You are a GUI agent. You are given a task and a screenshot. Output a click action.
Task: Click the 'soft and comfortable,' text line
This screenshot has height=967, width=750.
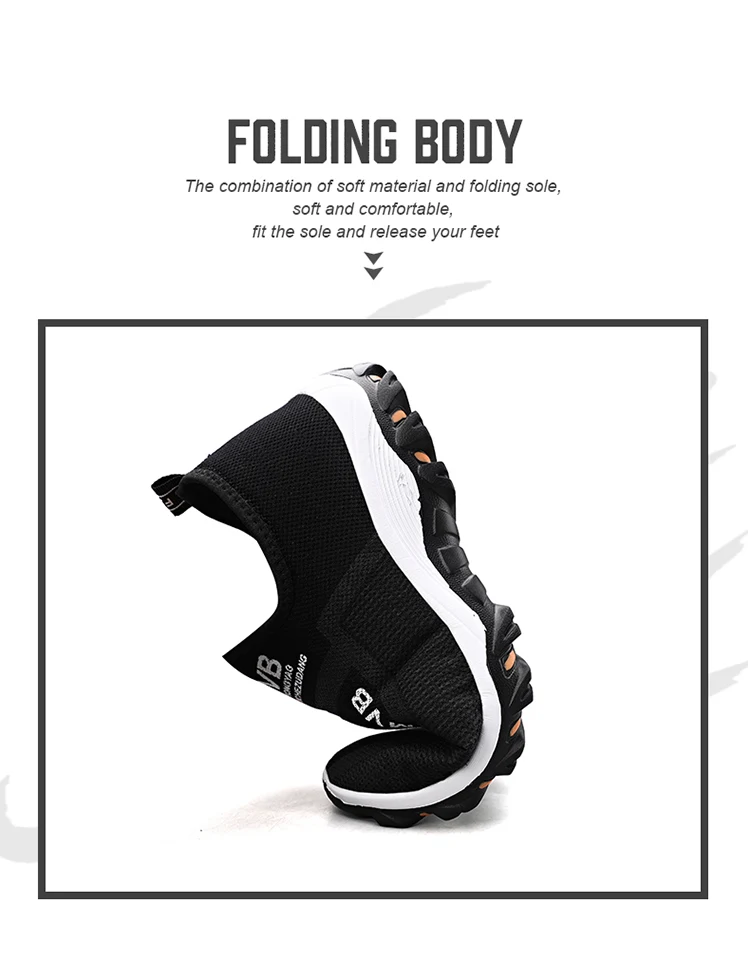373,209
